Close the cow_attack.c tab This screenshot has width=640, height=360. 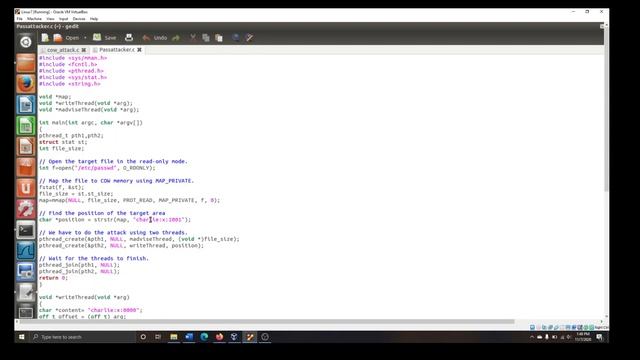[84, 50]
